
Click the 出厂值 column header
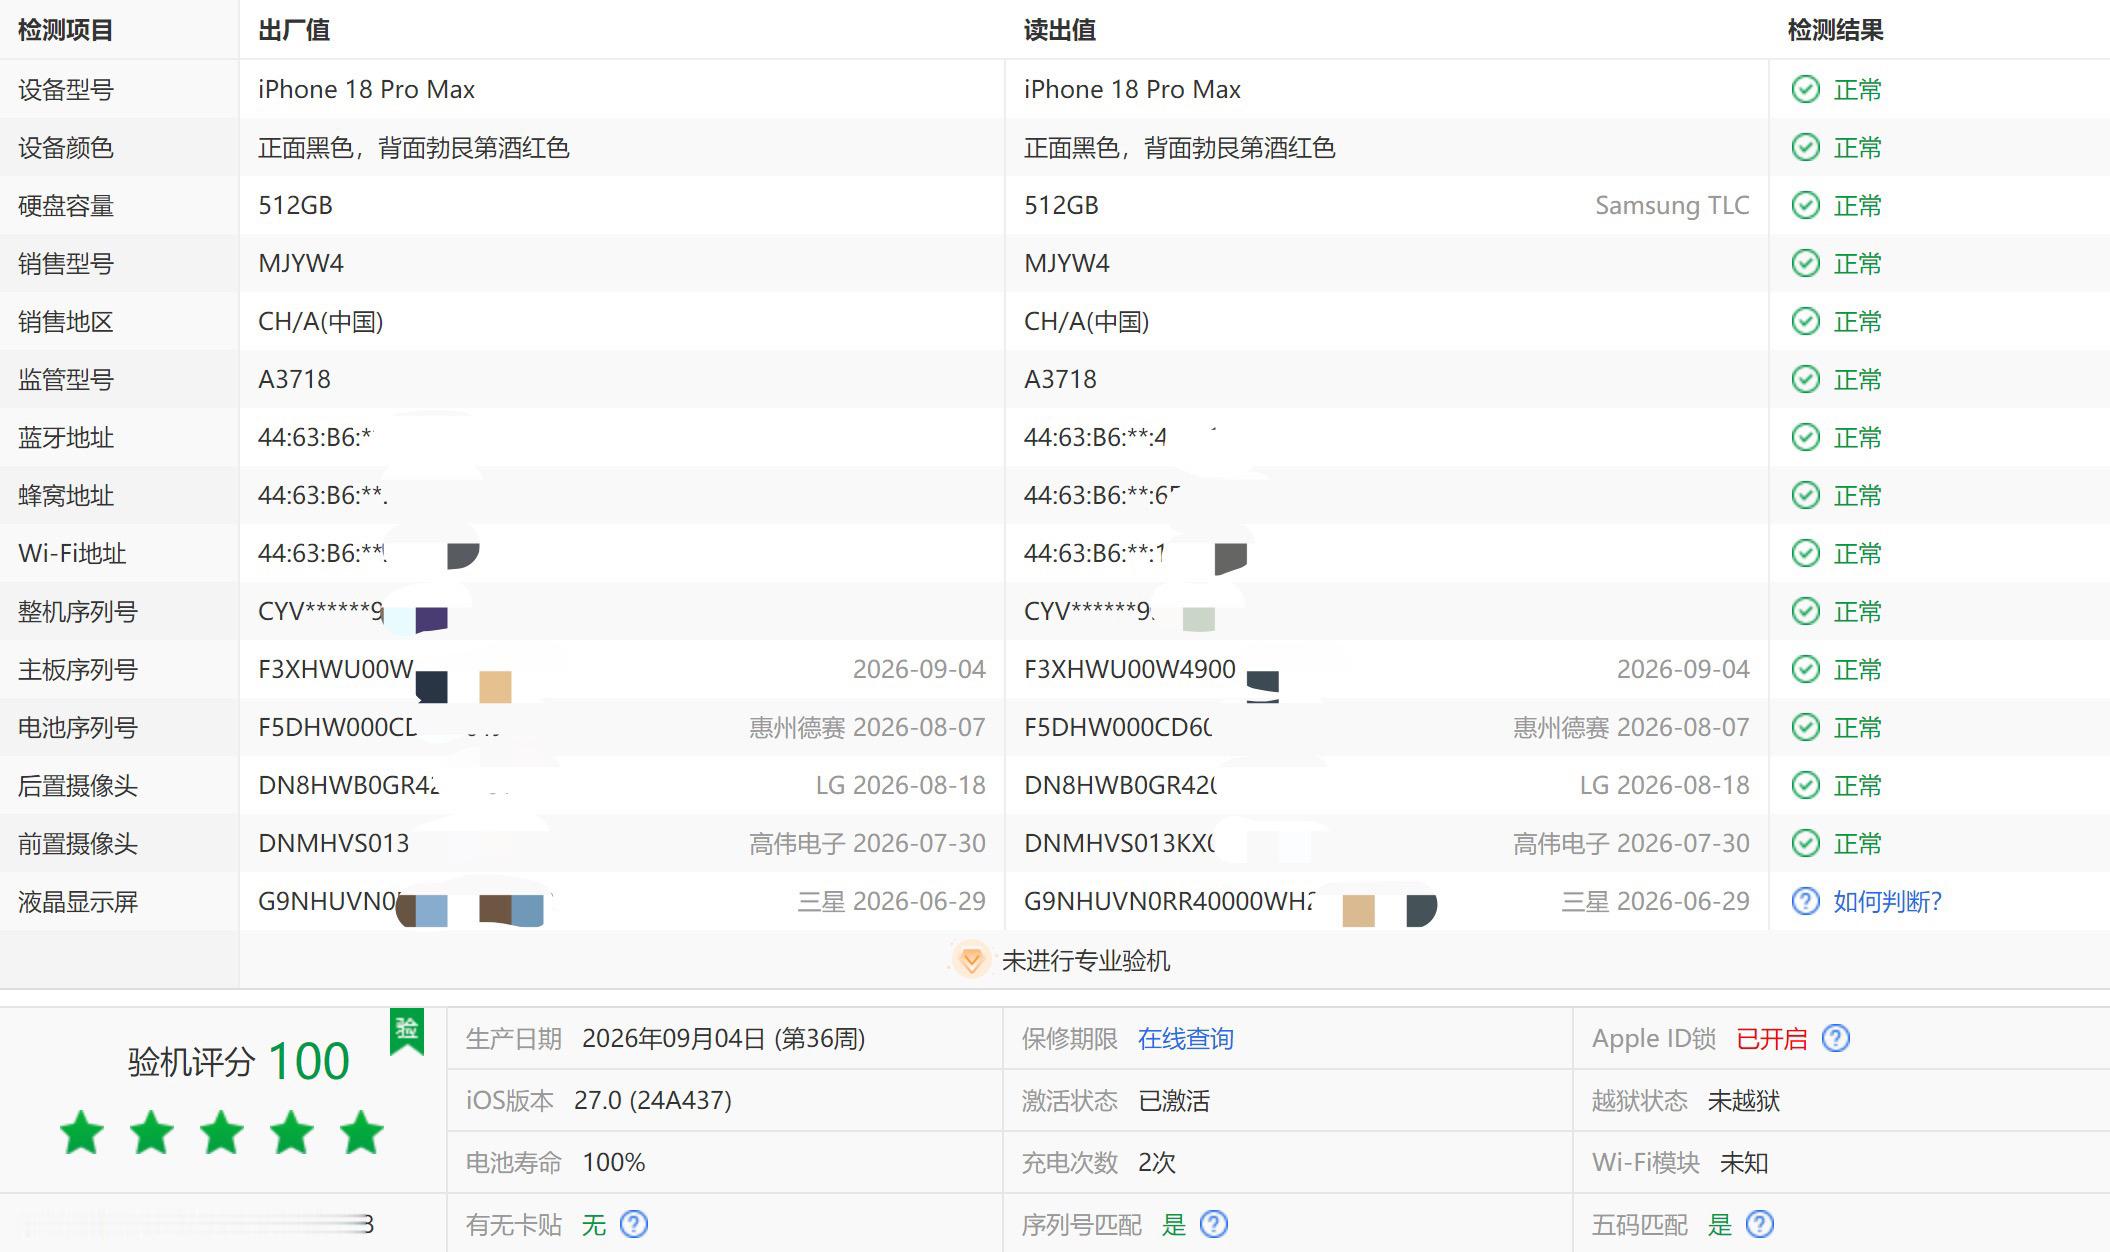(x=294, y=30)
